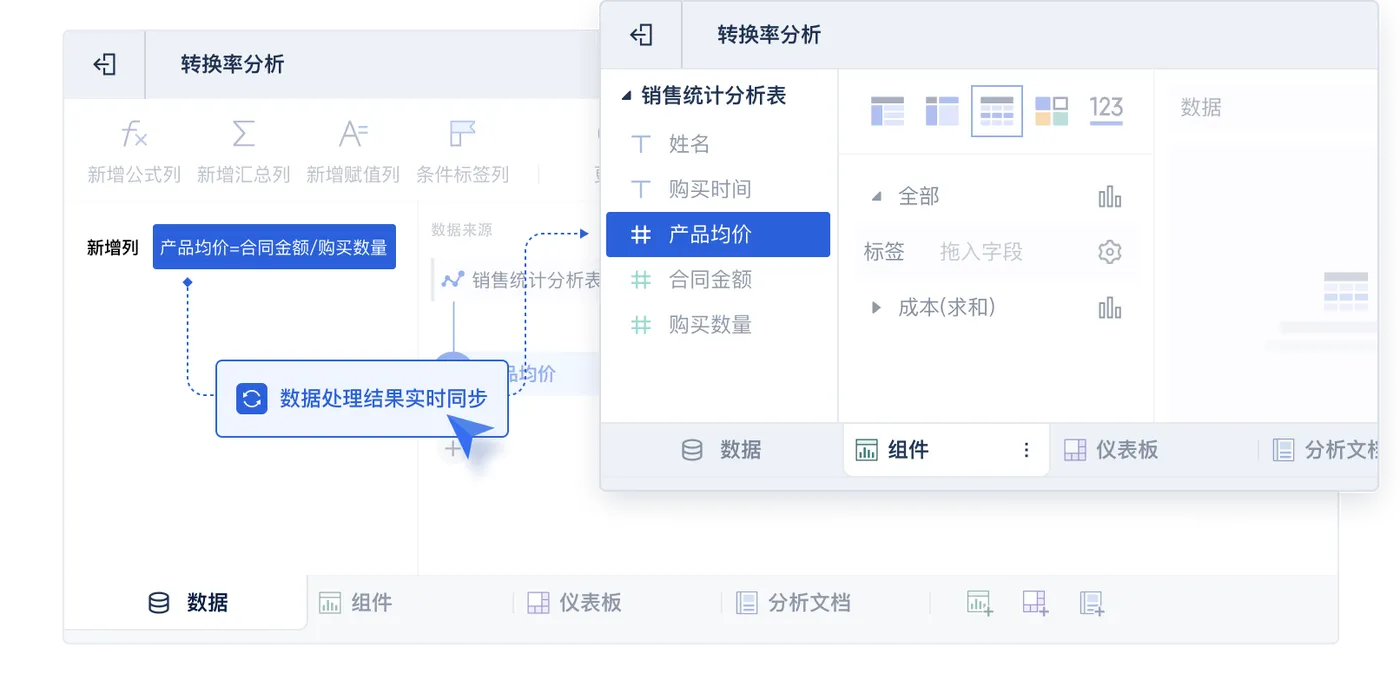Pick the first grouped table chart type icon
1400x674 pixels.
pyautogui.click(x=887, y=111)
